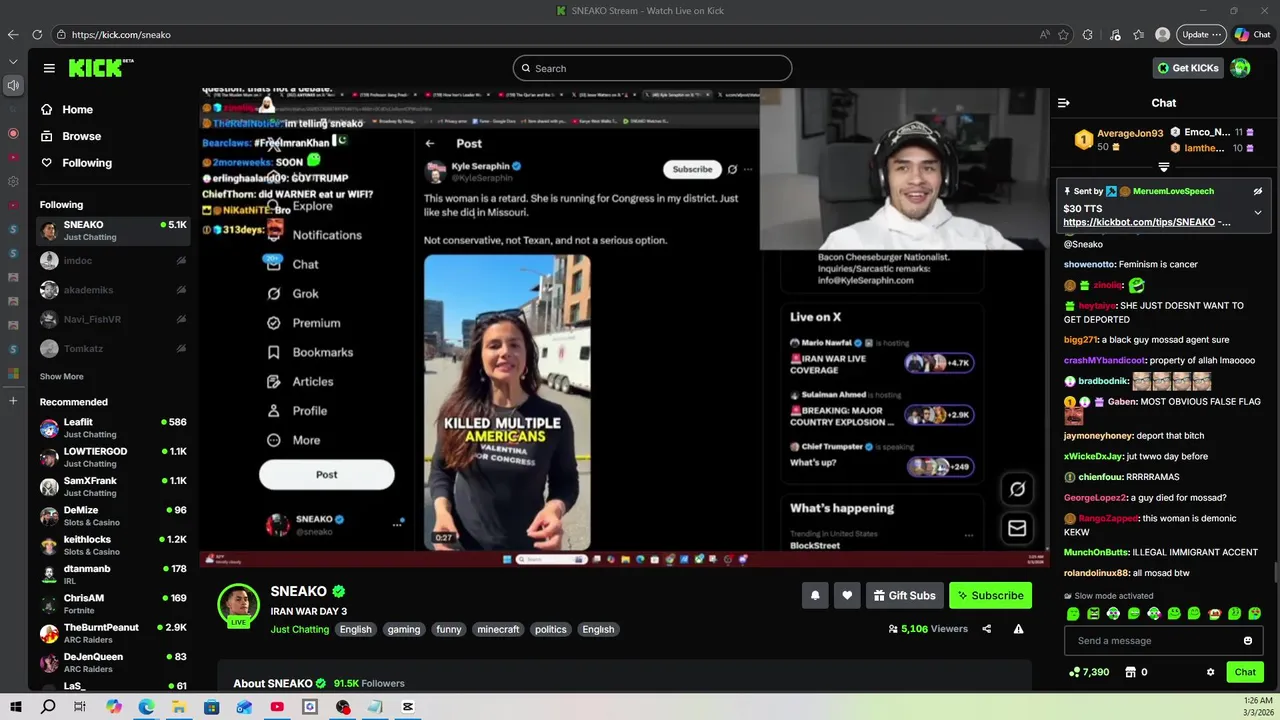
Task: Open imdoc in the Following list
Action: (x=113, y=260)
